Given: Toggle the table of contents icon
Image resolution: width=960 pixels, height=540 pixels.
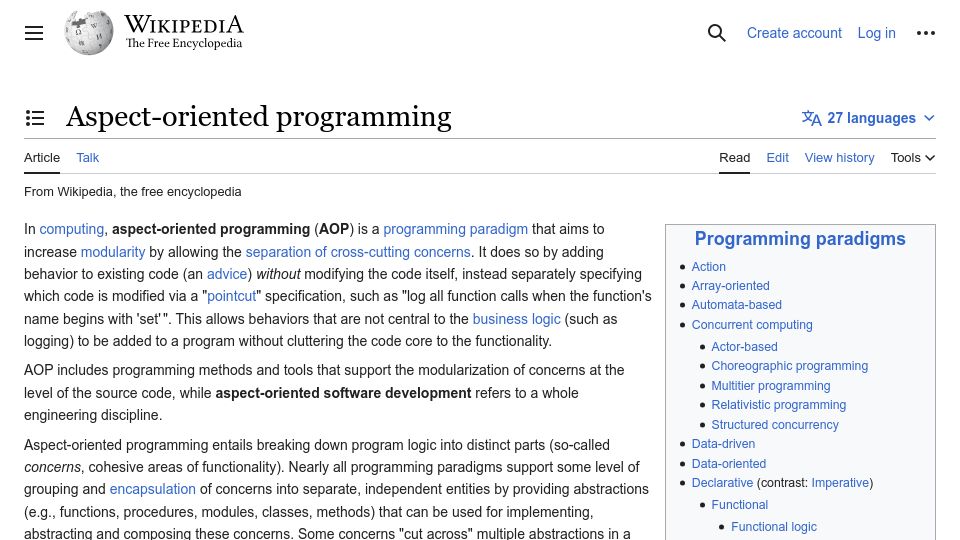Looking at the screenshot, I should pyautogui.click(x=35, y=118).
